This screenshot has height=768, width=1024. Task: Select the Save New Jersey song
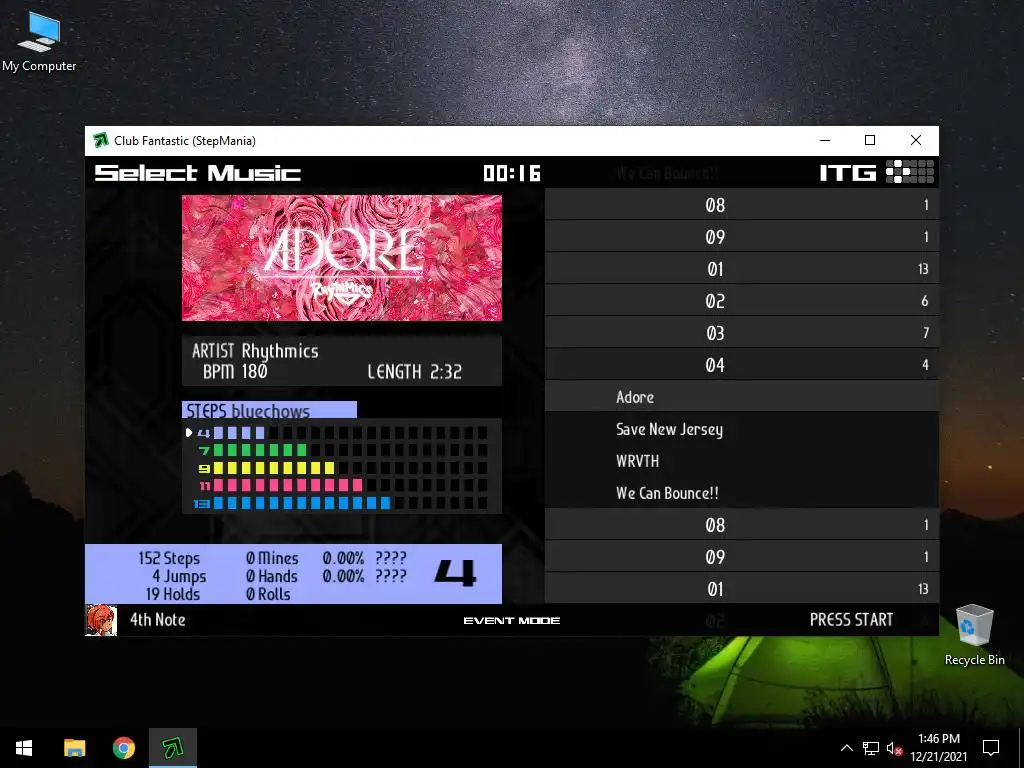(x=742, y=429)
